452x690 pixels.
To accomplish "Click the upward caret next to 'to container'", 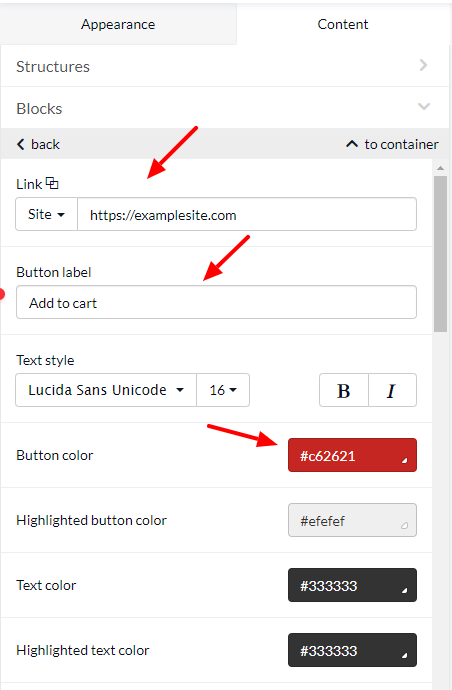I will tap(352, 144).
